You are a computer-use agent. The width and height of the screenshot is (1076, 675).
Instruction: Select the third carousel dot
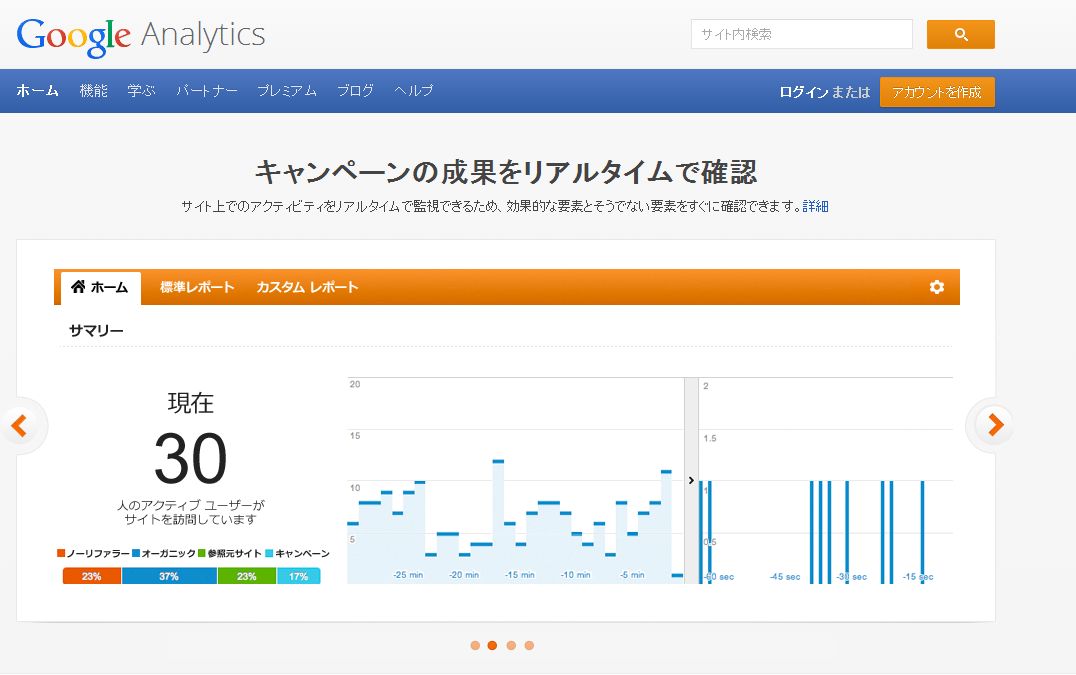pos(511,646)
